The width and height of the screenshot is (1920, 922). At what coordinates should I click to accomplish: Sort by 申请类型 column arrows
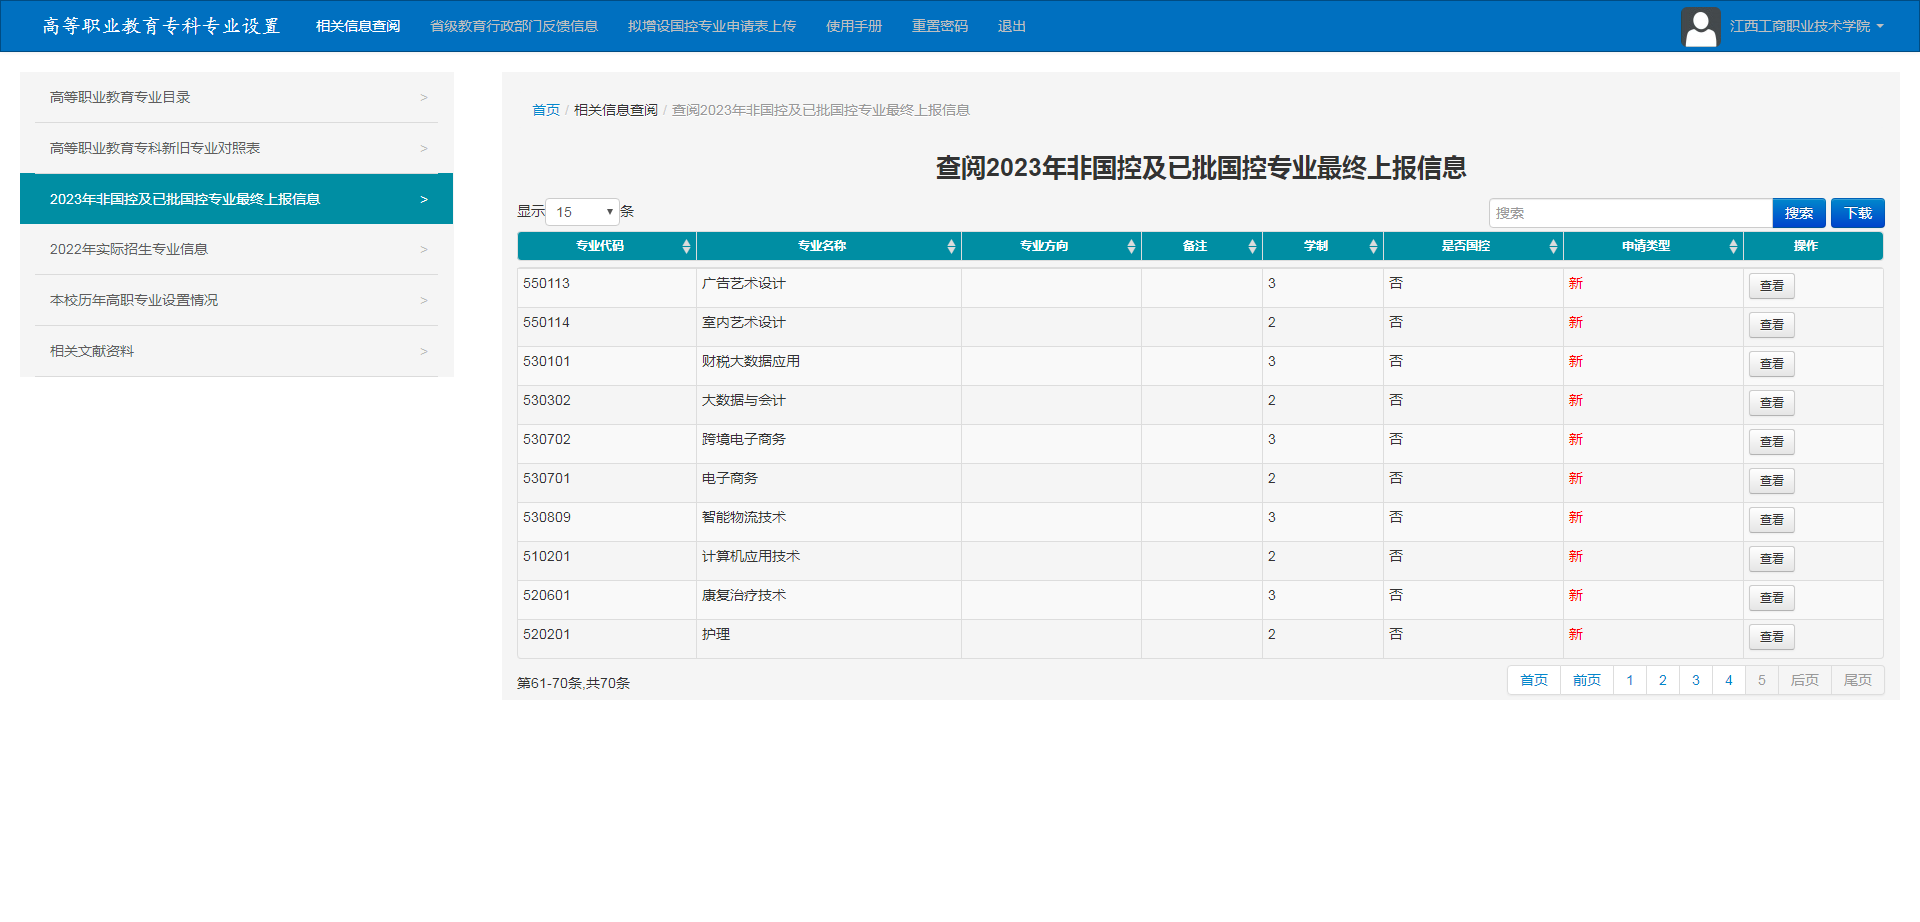coord(1733,246)
